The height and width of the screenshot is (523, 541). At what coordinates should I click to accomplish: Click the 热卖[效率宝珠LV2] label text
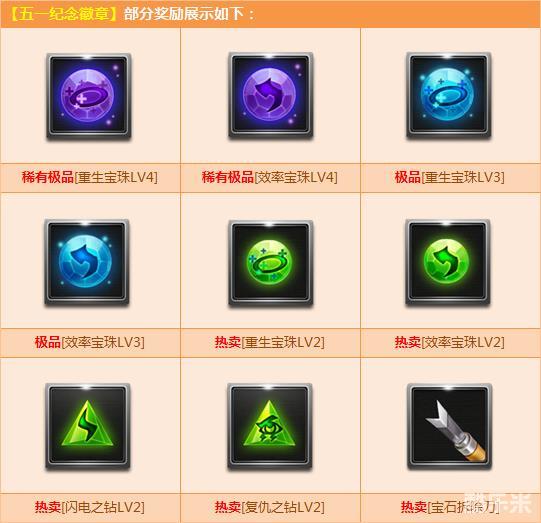(x=450, y=342)
